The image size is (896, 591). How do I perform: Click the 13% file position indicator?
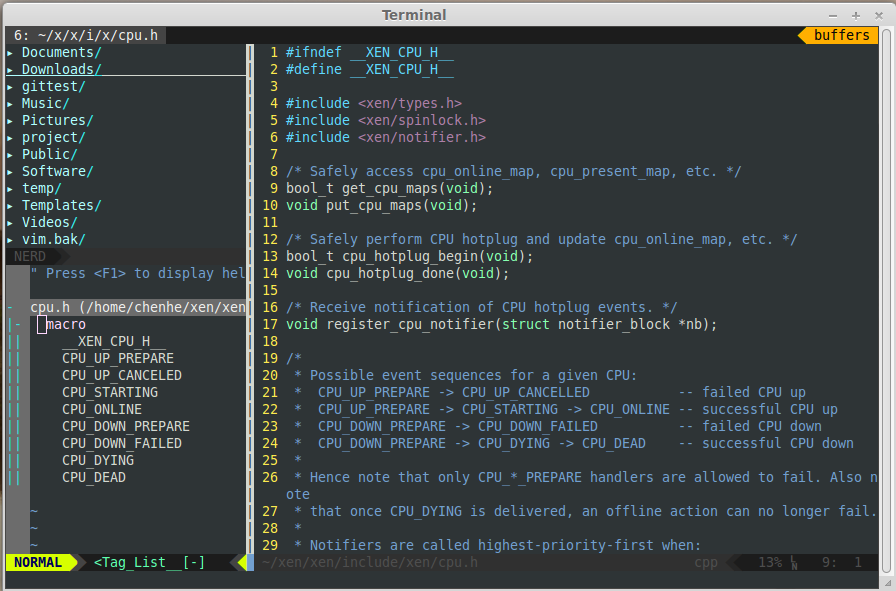point(770,562)
